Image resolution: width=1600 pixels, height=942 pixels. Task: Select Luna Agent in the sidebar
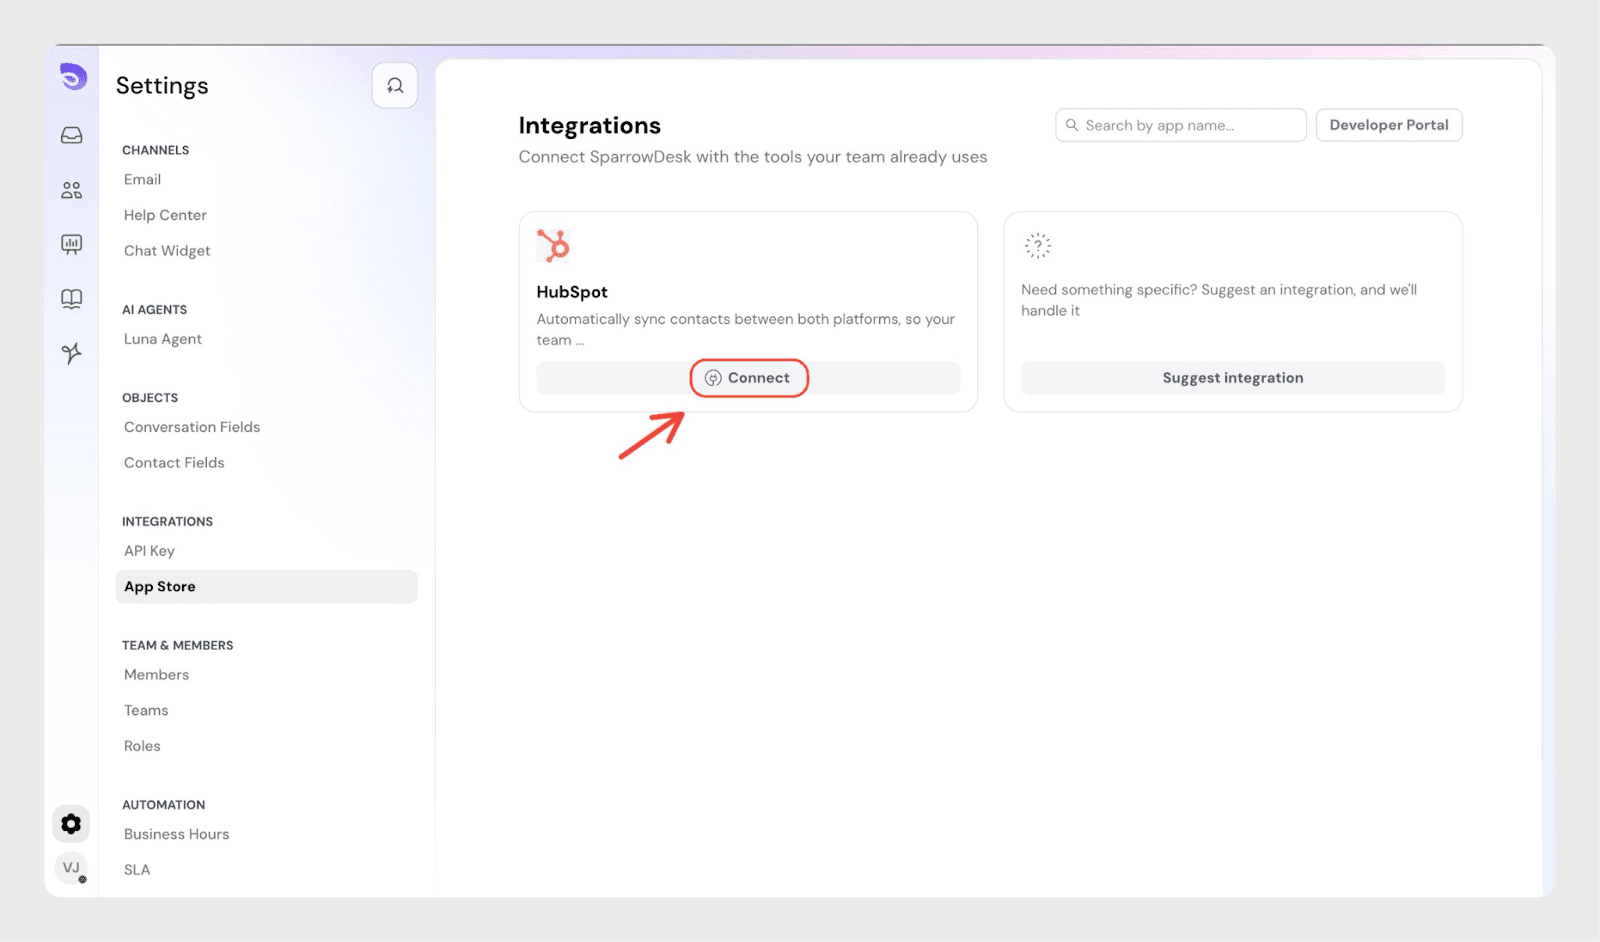tap(163, 340)
